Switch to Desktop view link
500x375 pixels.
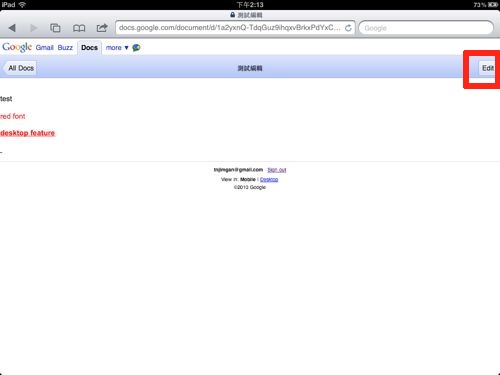(269, 179)
